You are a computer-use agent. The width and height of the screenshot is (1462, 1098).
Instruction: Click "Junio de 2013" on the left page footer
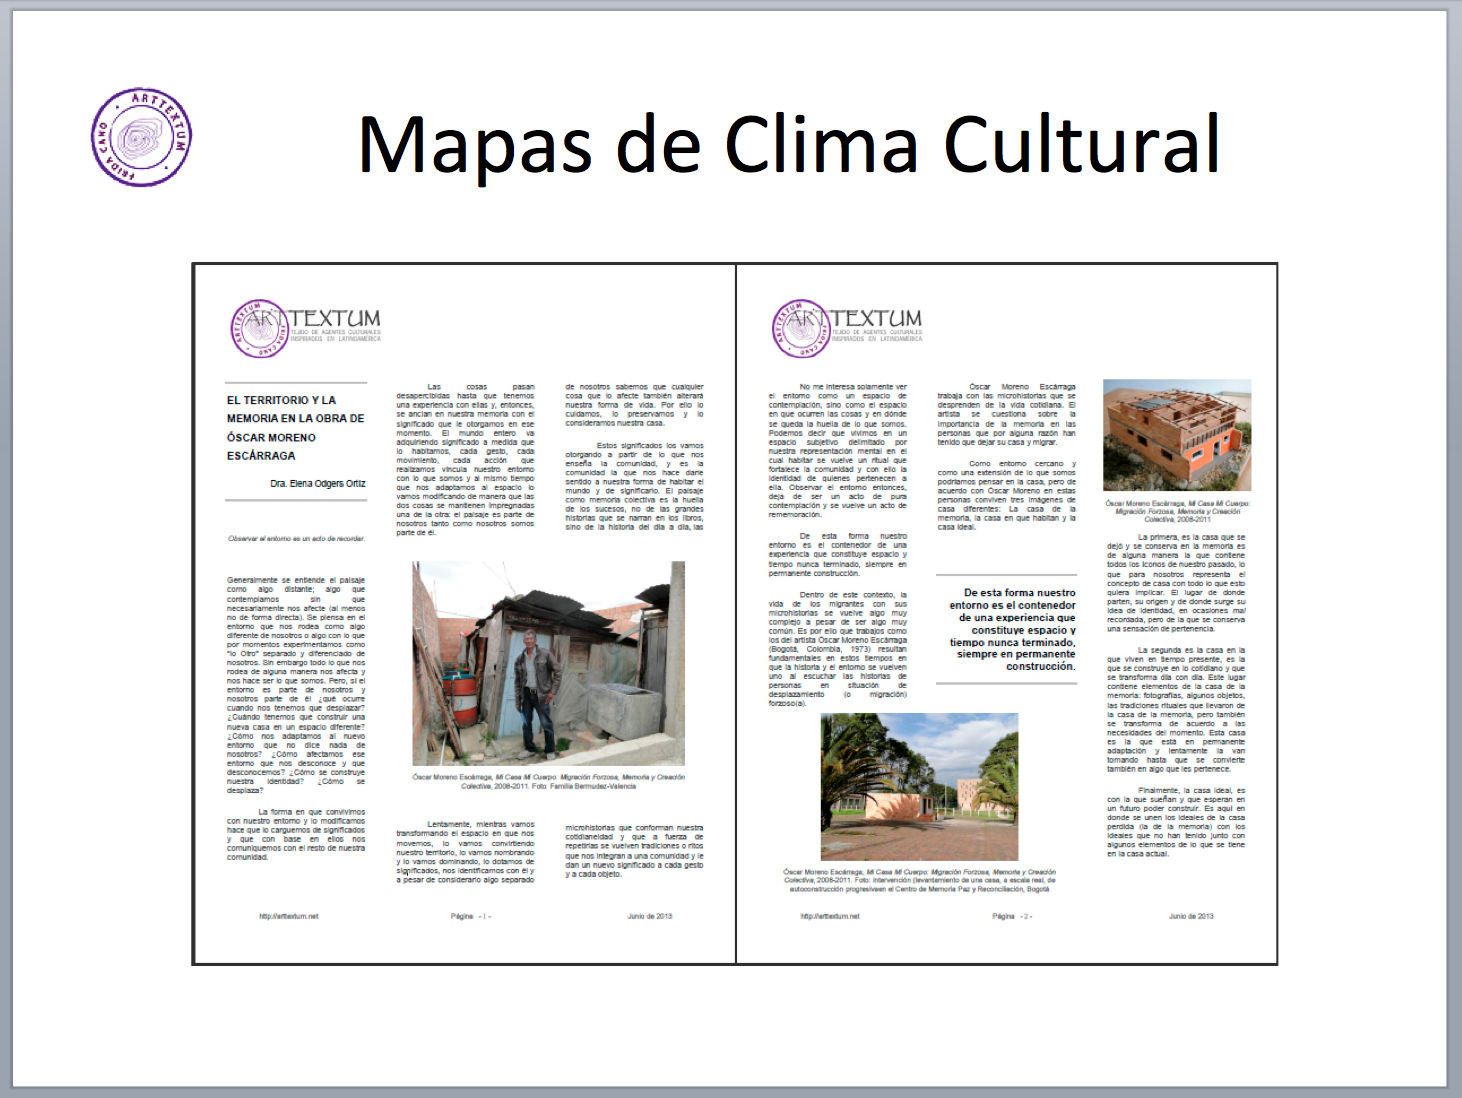[x=649, y=916]
